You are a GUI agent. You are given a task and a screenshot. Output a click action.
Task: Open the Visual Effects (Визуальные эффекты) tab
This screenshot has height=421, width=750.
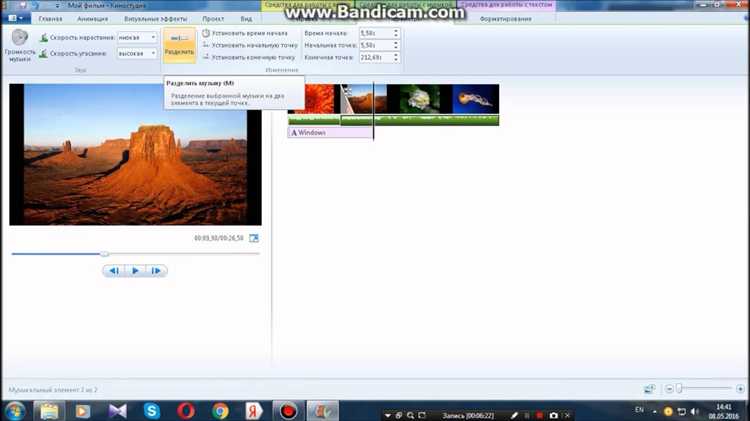(155, 19)
